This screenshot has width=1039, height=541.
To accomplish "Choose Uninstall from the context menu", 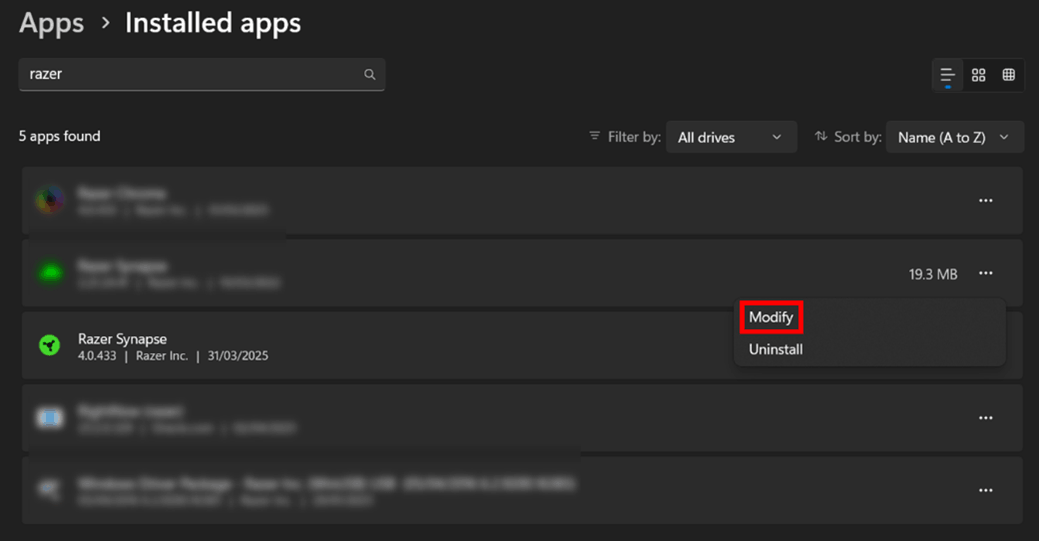I will (x=776, y=350).
